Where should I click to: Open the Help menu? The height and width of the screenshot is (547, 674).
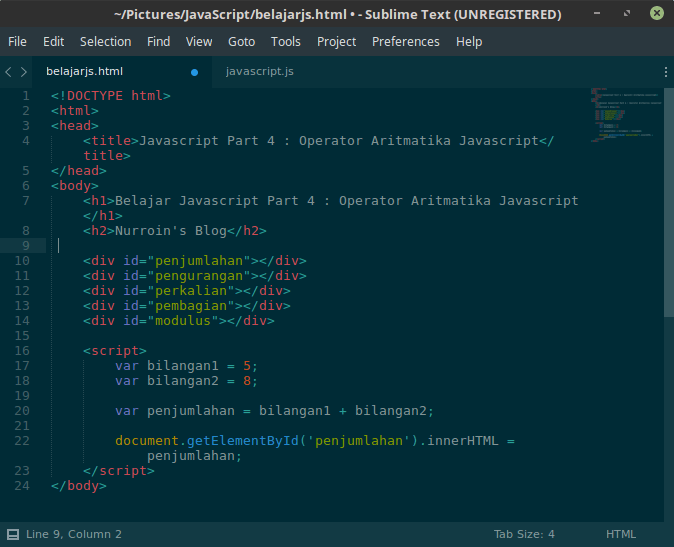point(469,42)
